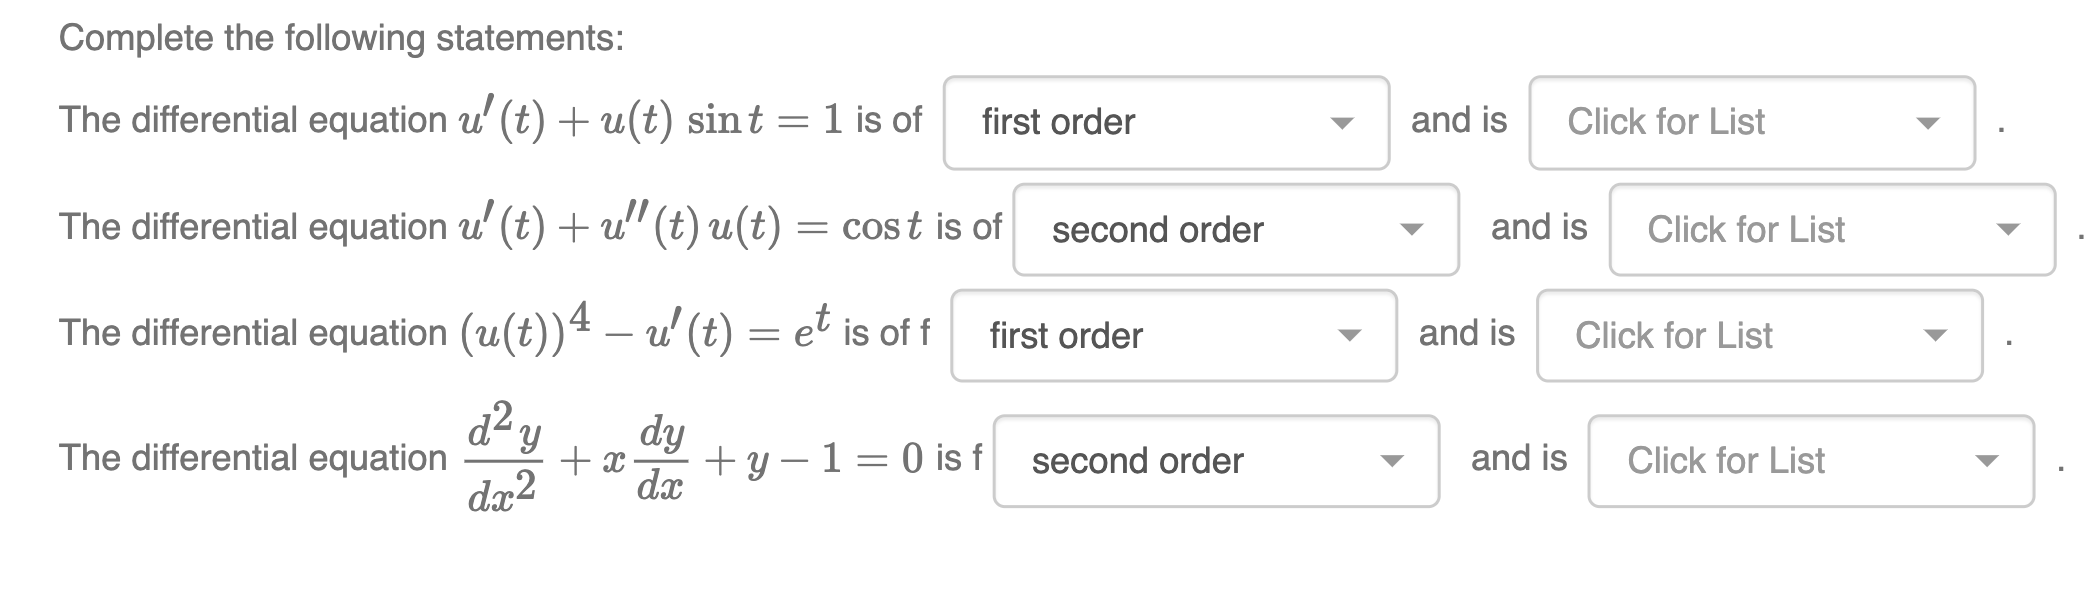Click the arrow icon on row three Click for List
Screen dimensions: 2098x604
point(1937,337)
